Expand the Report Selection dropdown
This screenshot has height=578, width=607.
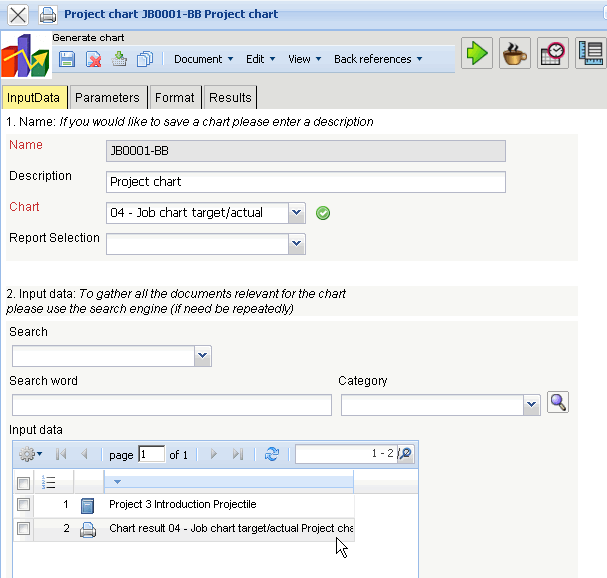pos(296,243)
